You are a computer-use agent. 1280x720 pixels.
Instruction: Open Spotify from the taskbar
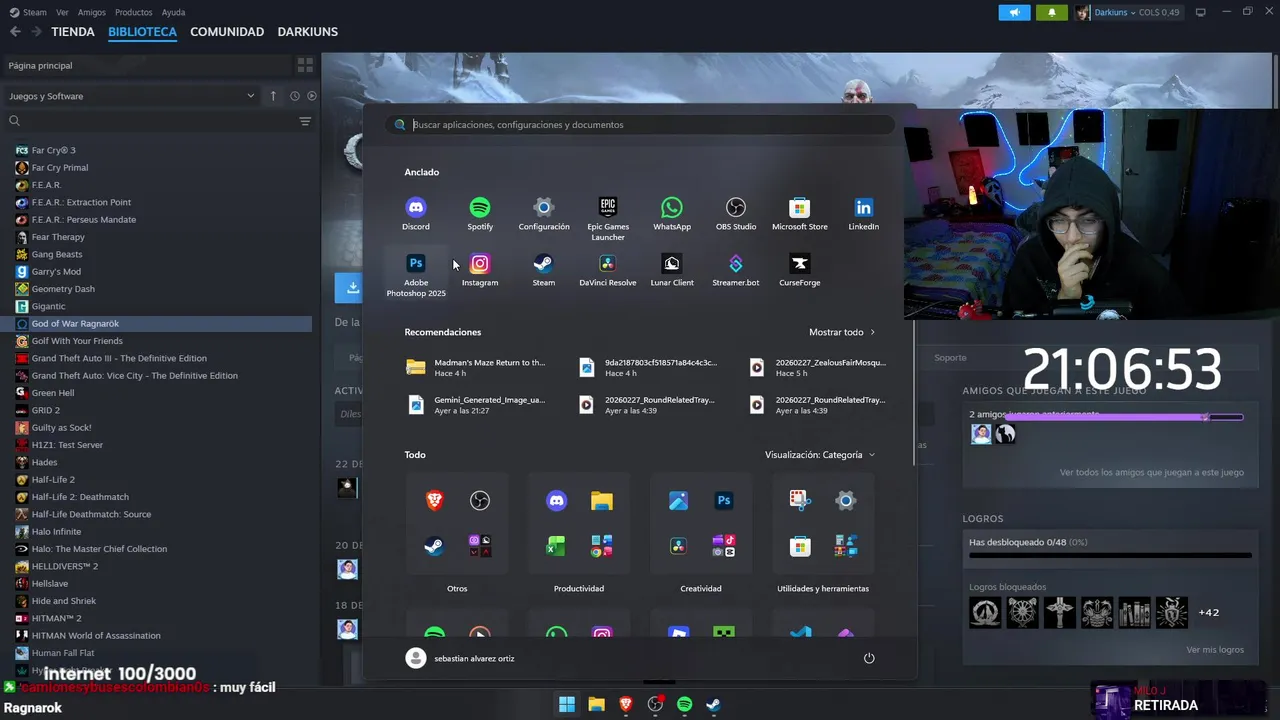click(684, 704)
